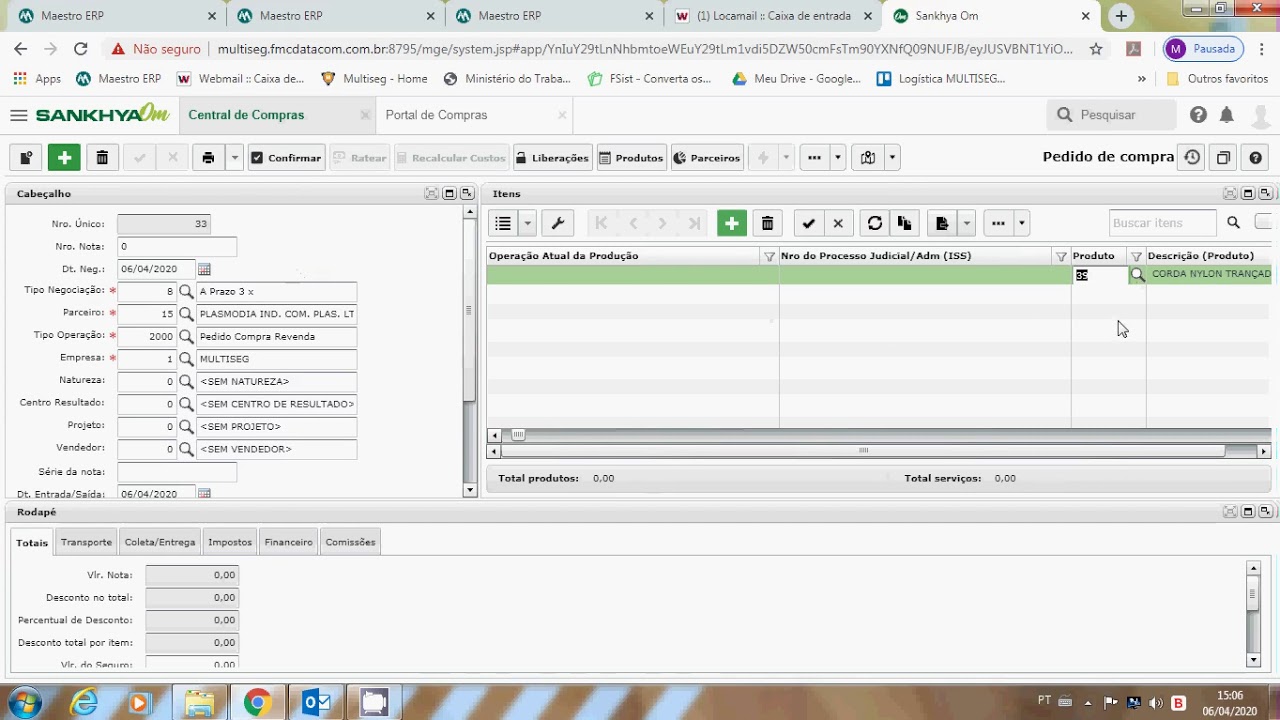1280x720 pixels.
Task: Refresh the items grid
Action: tap(875, 223)
